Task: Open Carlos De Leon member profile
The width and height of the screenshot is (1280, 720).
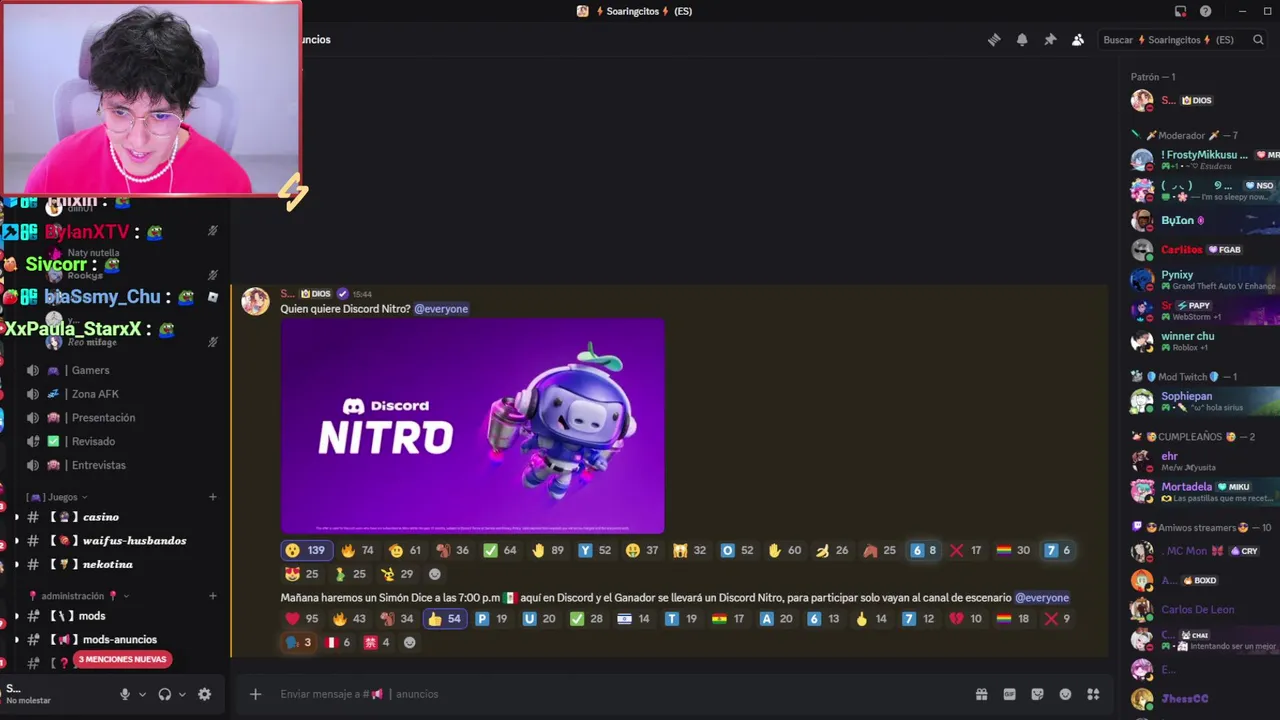Action: coord(1204,609)
